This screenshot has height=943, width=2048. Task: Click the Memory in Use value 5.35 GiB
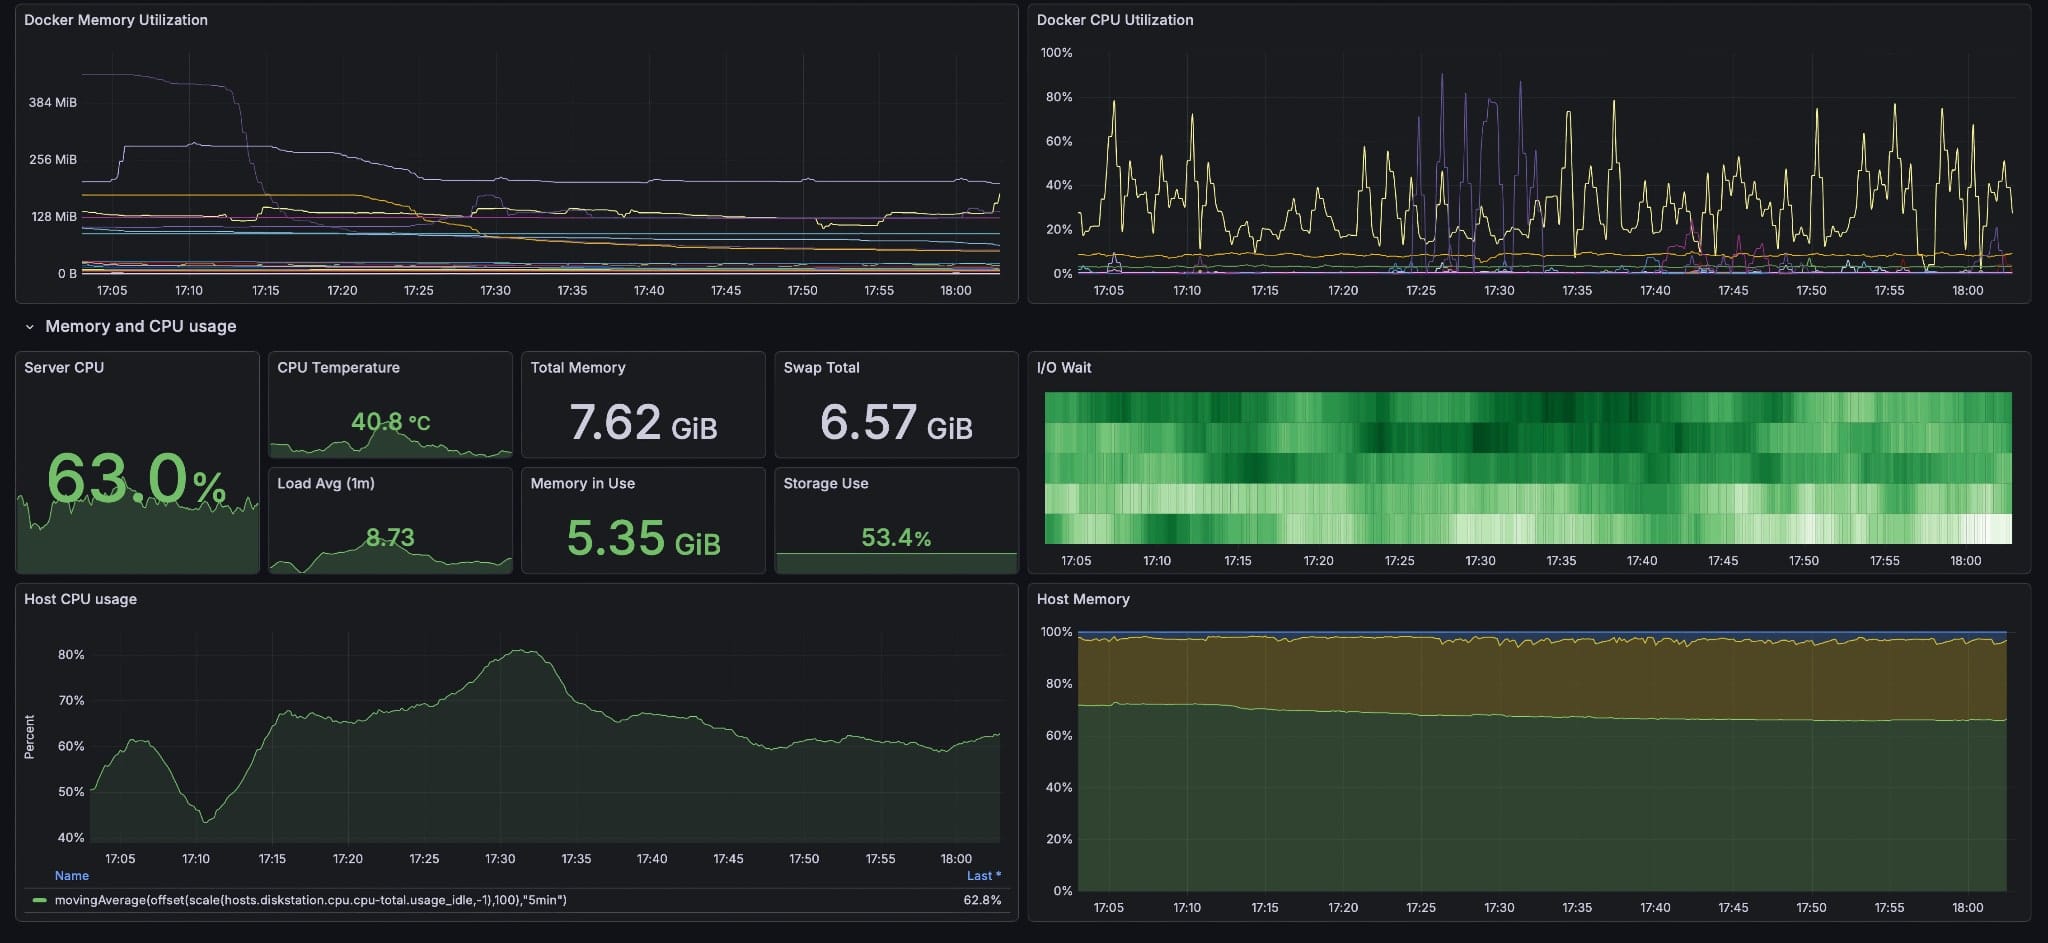[643, 537]
